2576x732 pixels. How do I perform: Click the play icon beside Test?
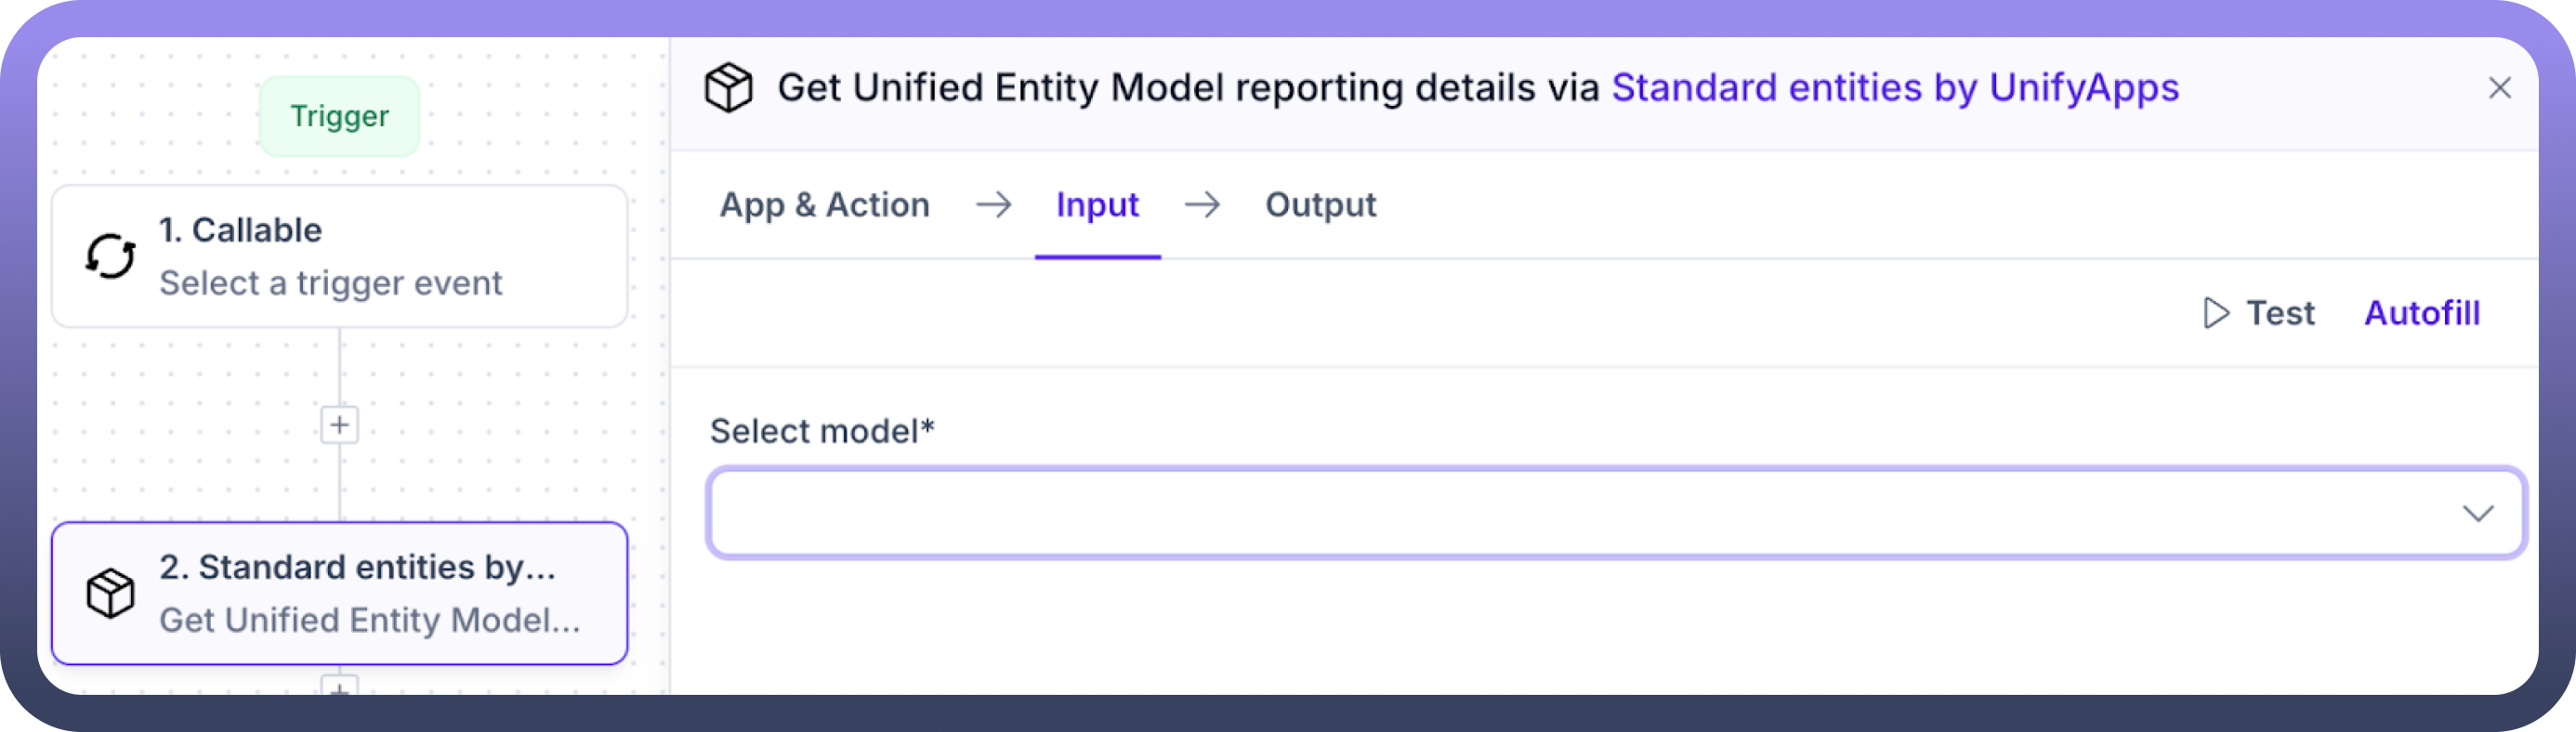(2216, 313)
